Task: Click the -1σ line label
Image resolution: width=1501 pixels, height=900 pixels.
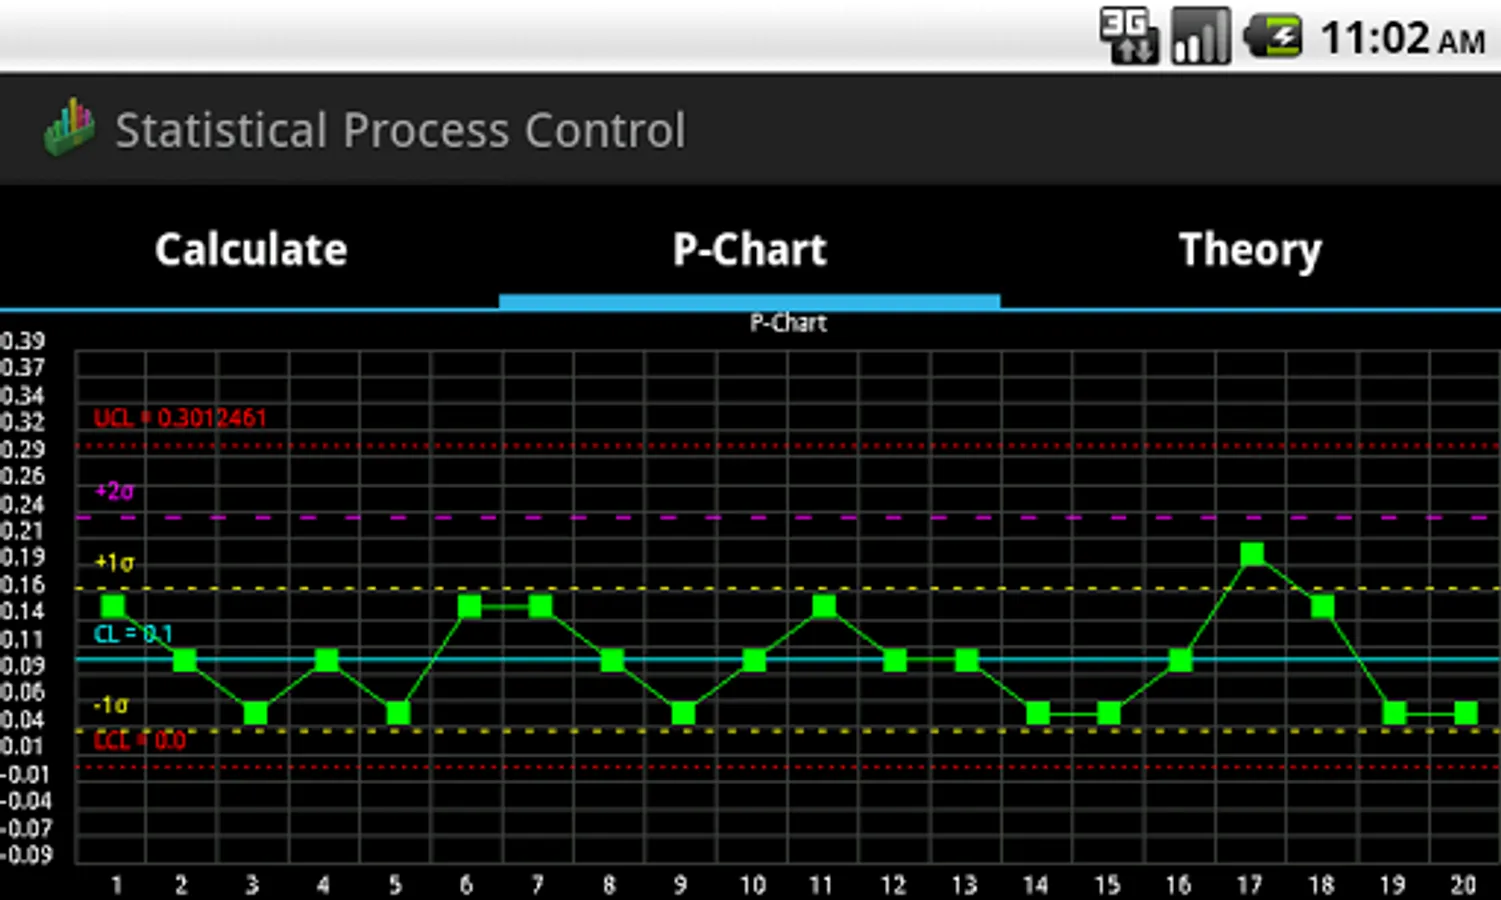Action: (x=111, y=705)
